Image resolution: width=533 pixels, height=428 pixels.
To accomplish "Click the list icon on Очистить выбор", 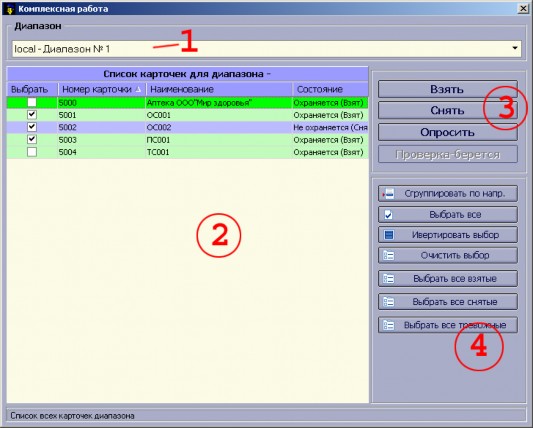I will 389,255.
